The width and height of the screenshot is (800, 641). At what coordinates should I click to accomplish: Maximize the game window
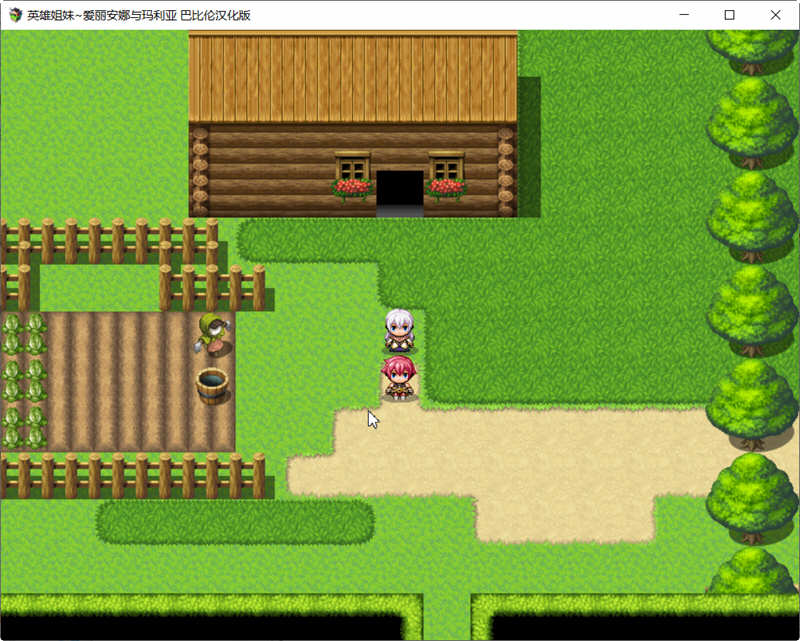pyautogui.click(x=729, y=15)
